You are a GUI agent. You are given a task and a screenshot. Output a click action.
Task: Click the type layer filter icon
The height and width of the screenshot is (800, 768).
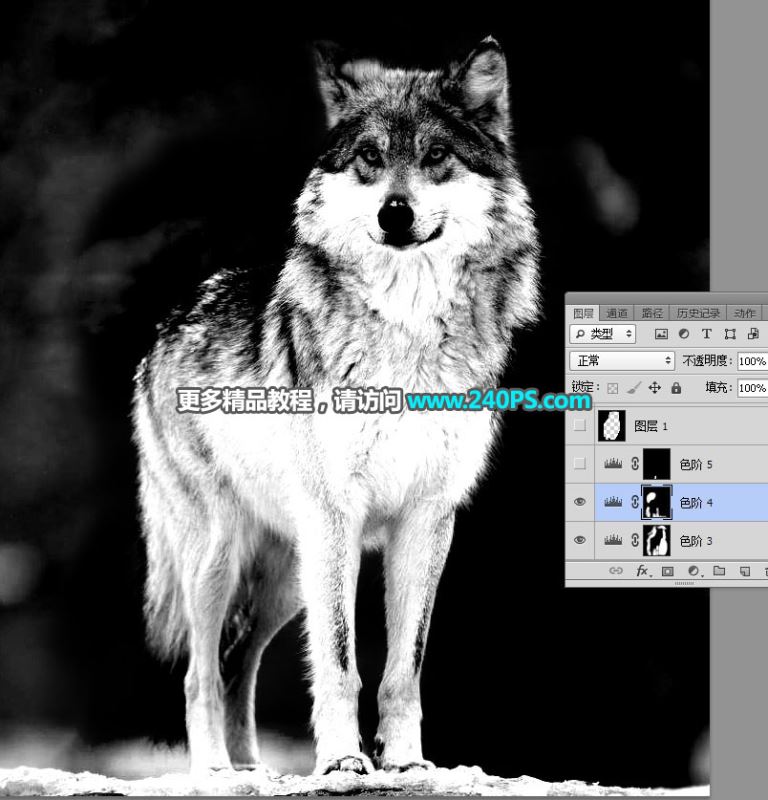tap(707, 334)
